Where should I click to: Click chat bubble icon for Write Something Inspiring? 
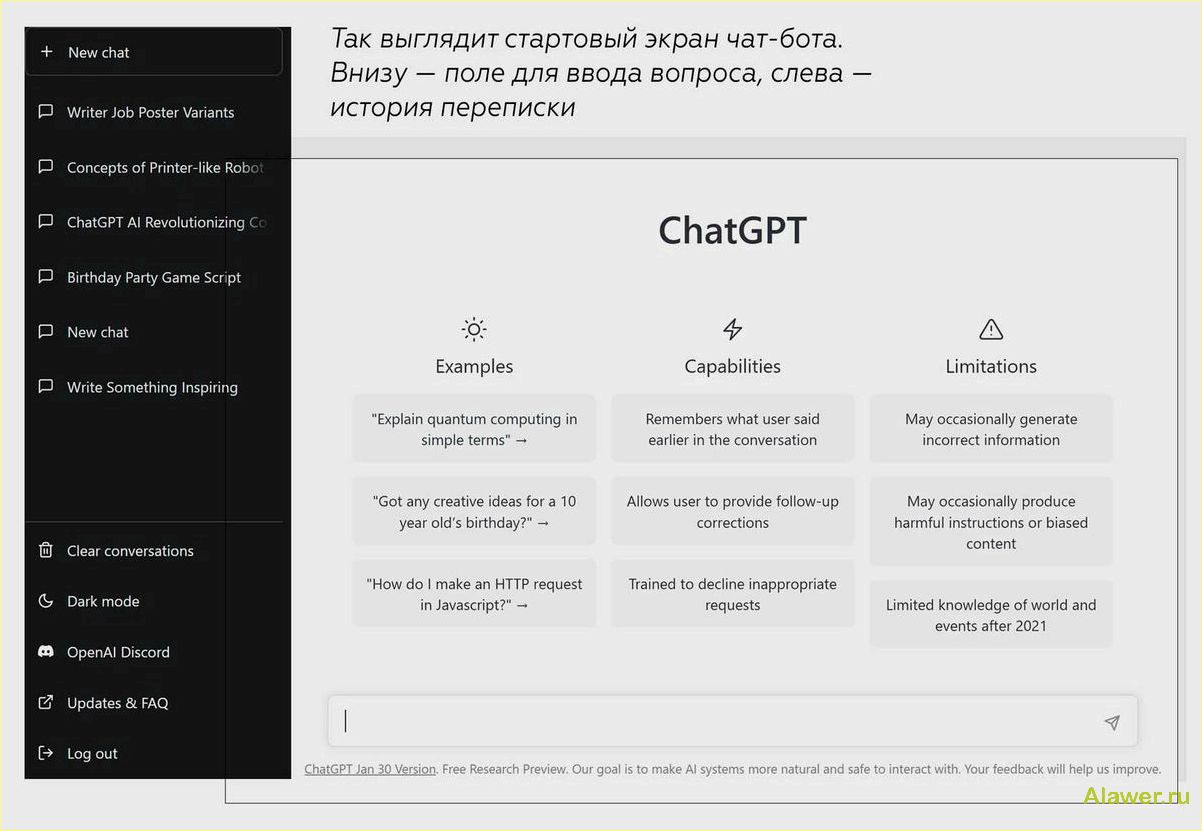45,387
